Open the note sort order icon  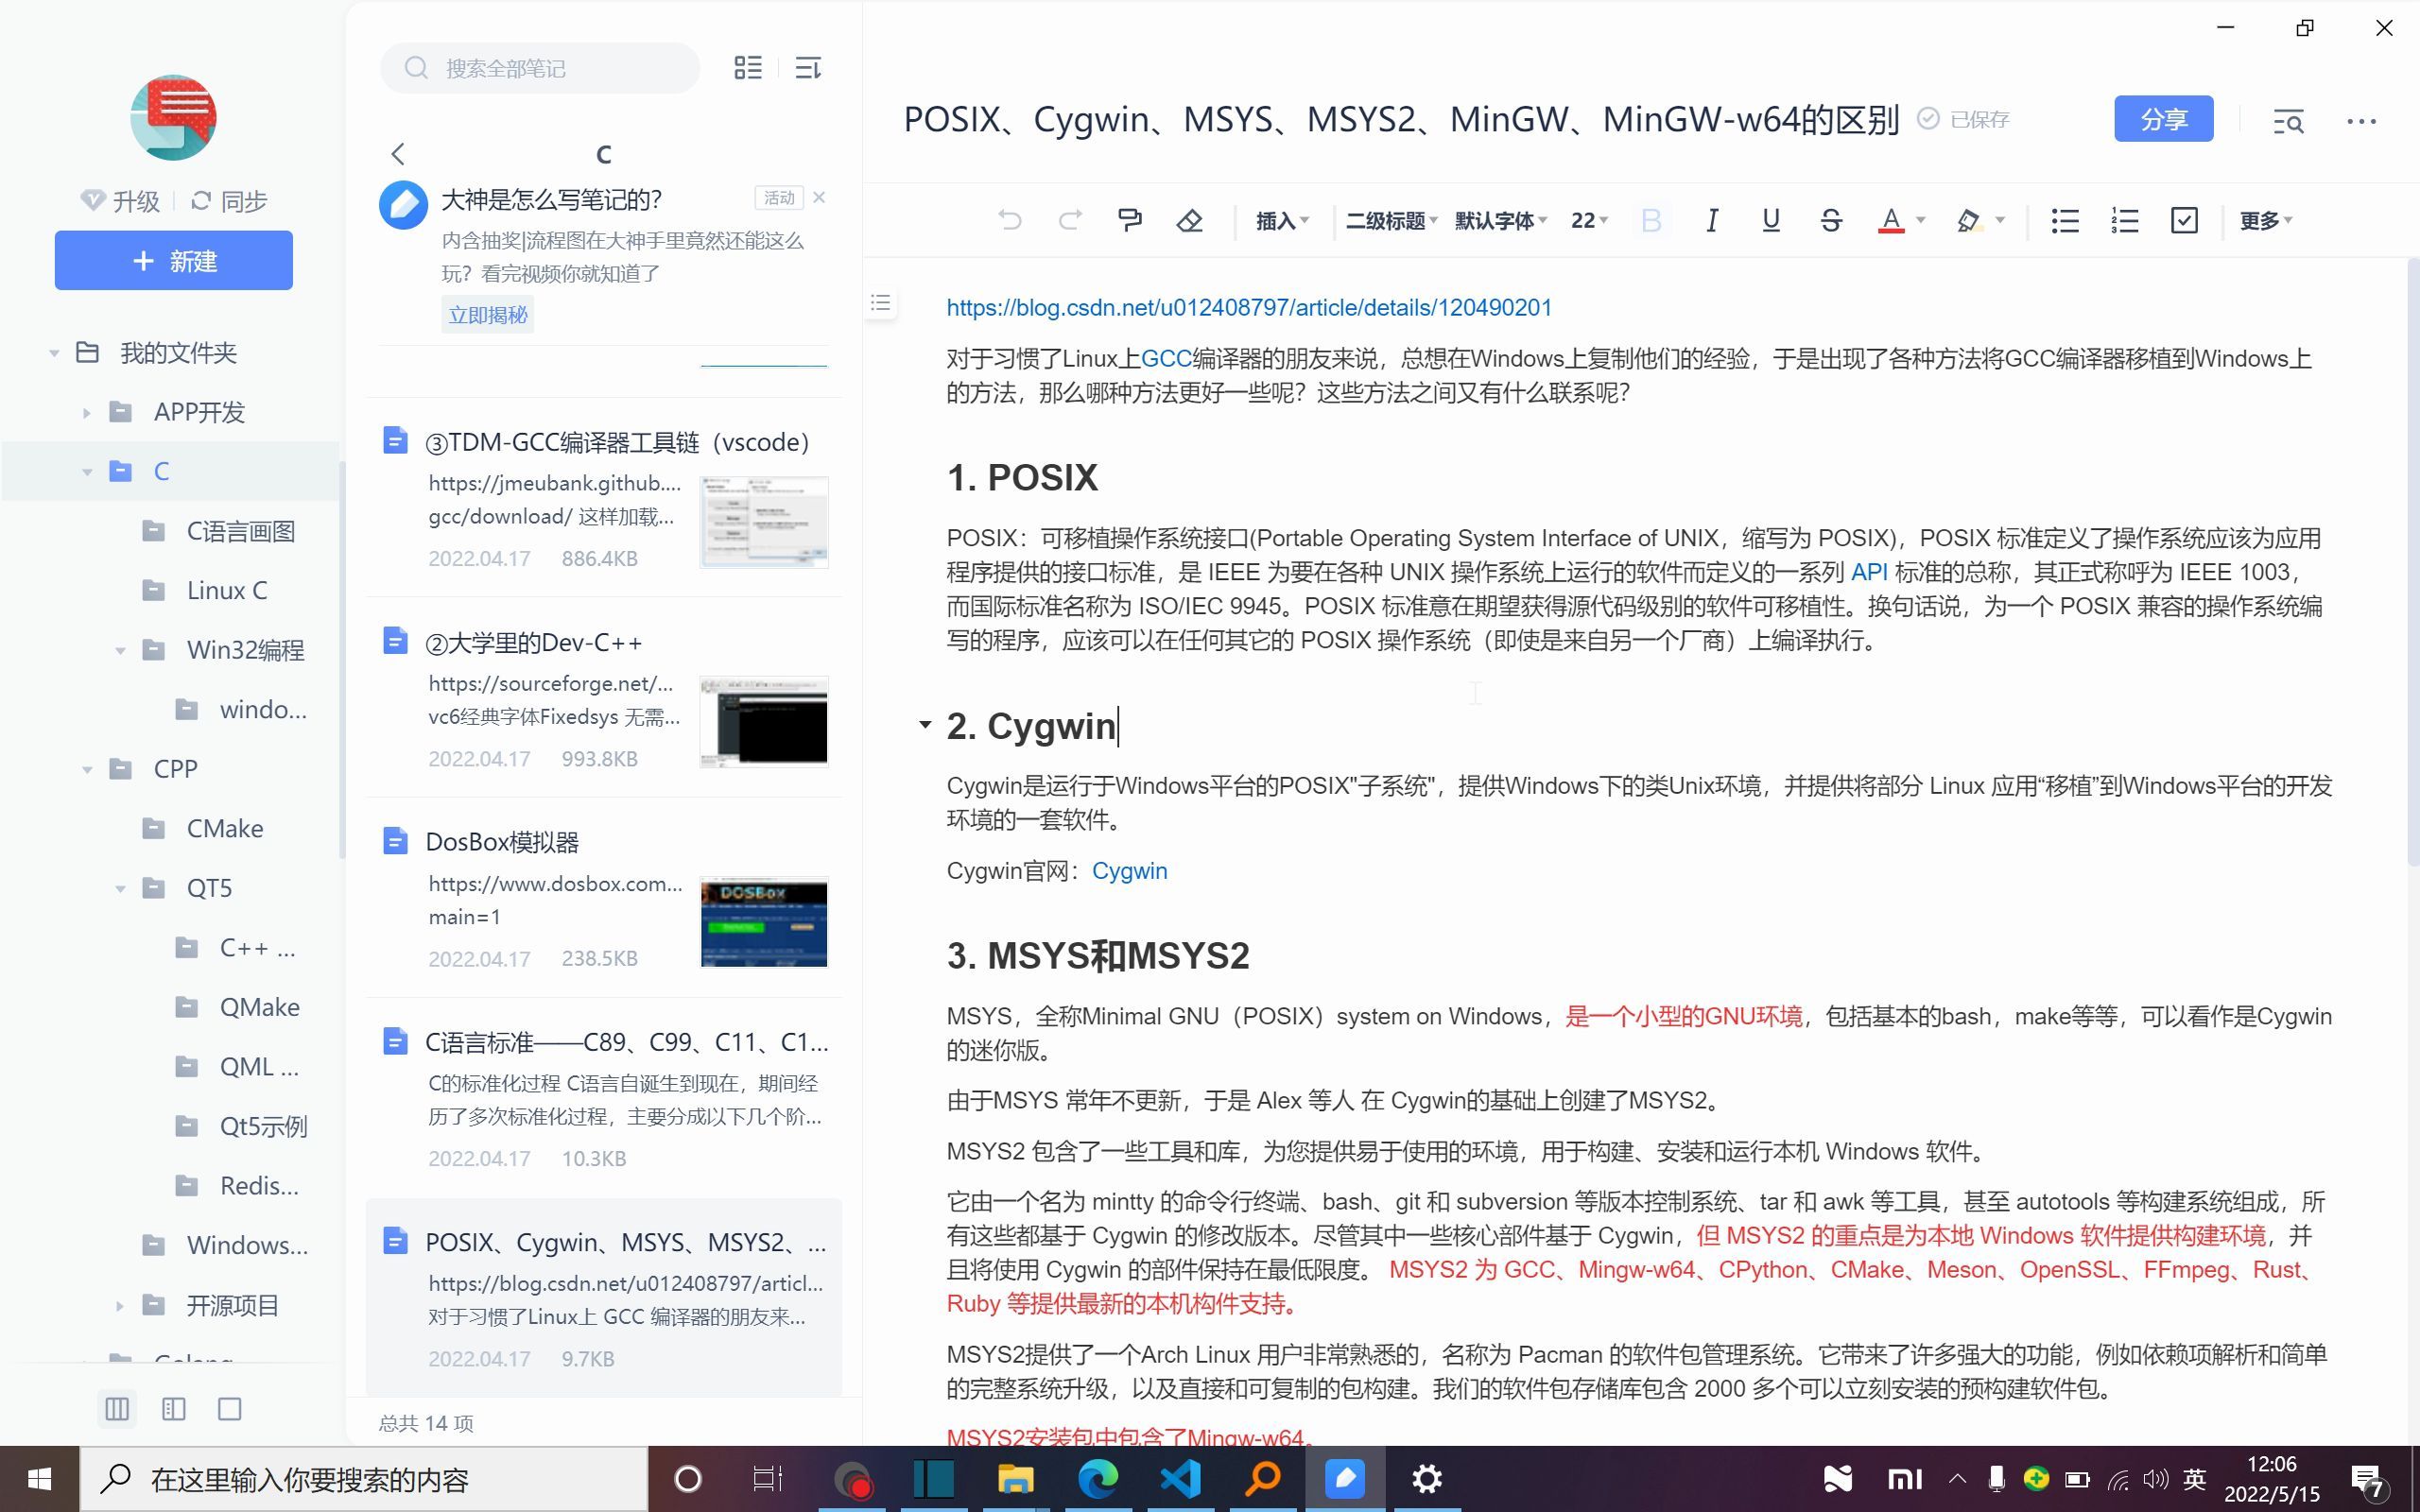(x=808, y=68)
